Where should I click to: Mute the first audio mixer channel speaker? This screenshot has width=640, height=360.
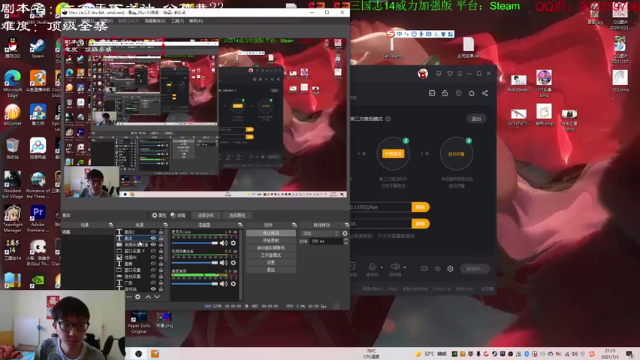223,243
